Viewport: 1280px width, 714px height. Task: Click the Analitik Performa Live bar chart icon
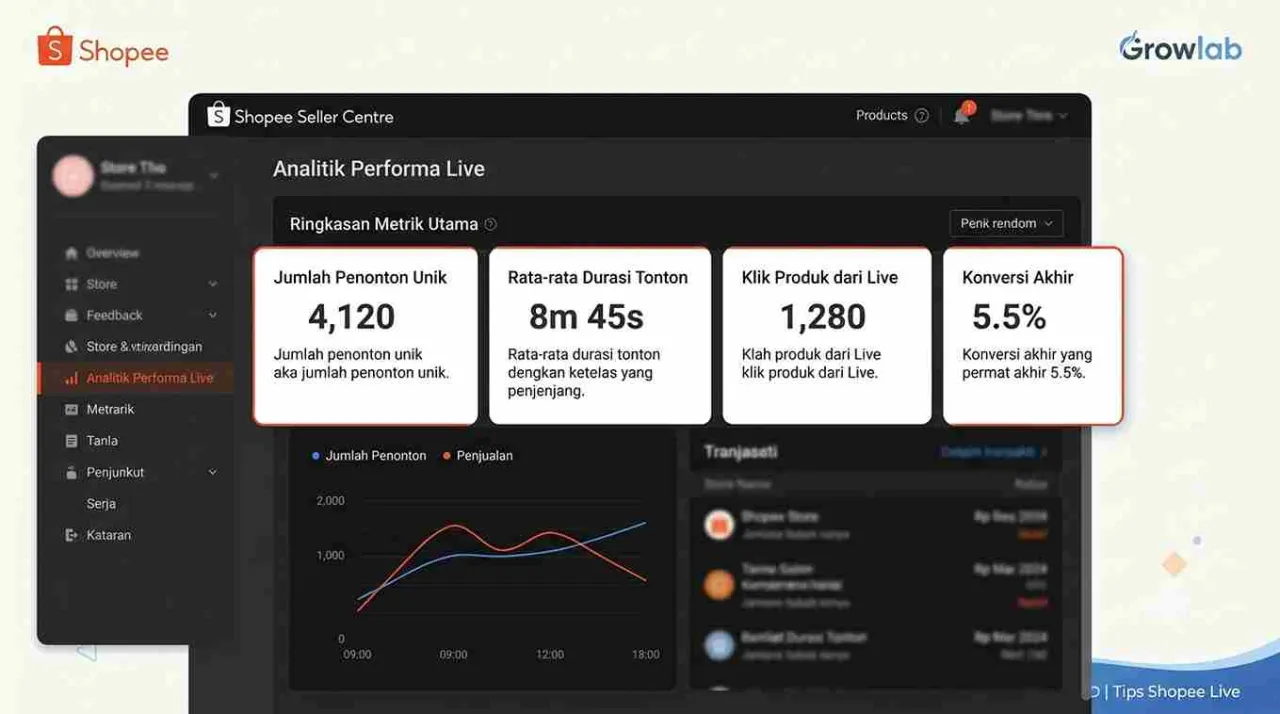click(x=71, y=378)
